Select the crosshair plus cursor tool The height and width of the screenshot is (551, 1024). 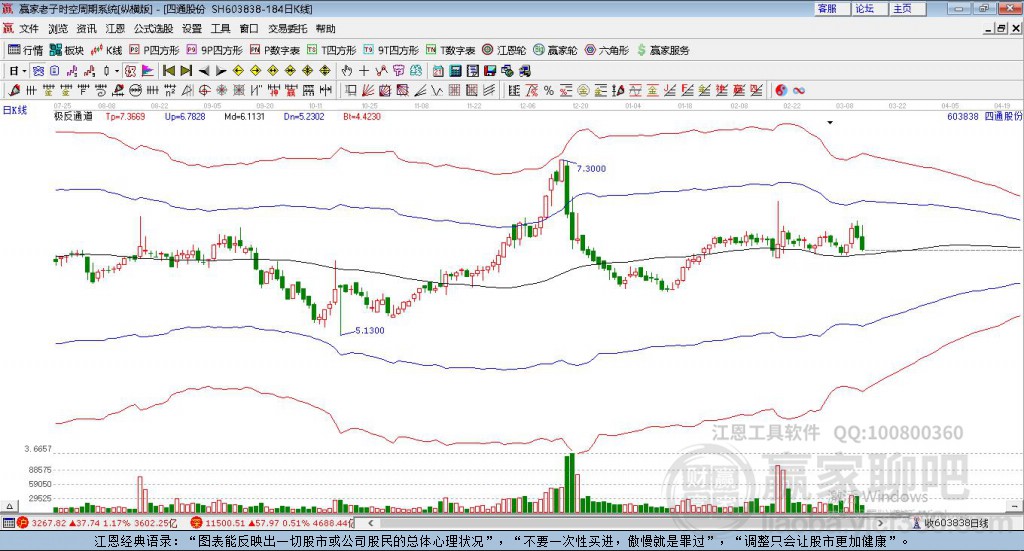coord(364,71)
